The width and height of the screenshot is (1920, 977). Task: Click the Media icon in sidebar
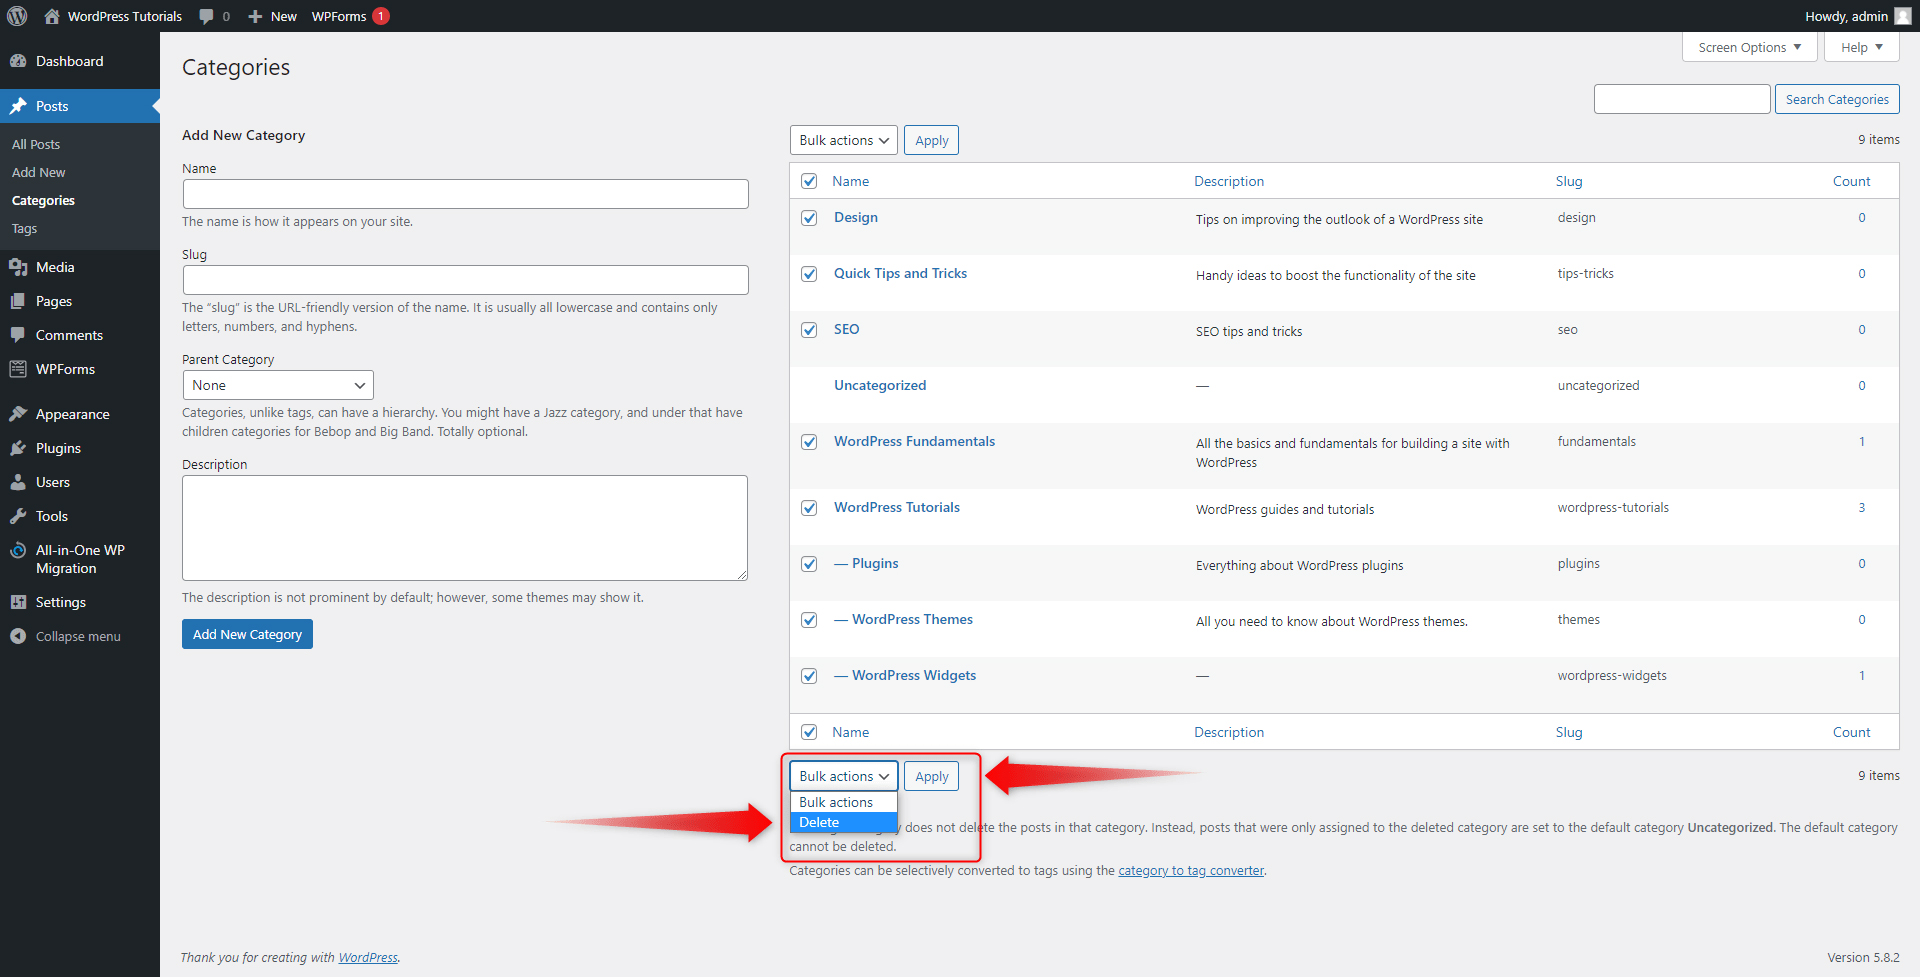coord(18,267)
